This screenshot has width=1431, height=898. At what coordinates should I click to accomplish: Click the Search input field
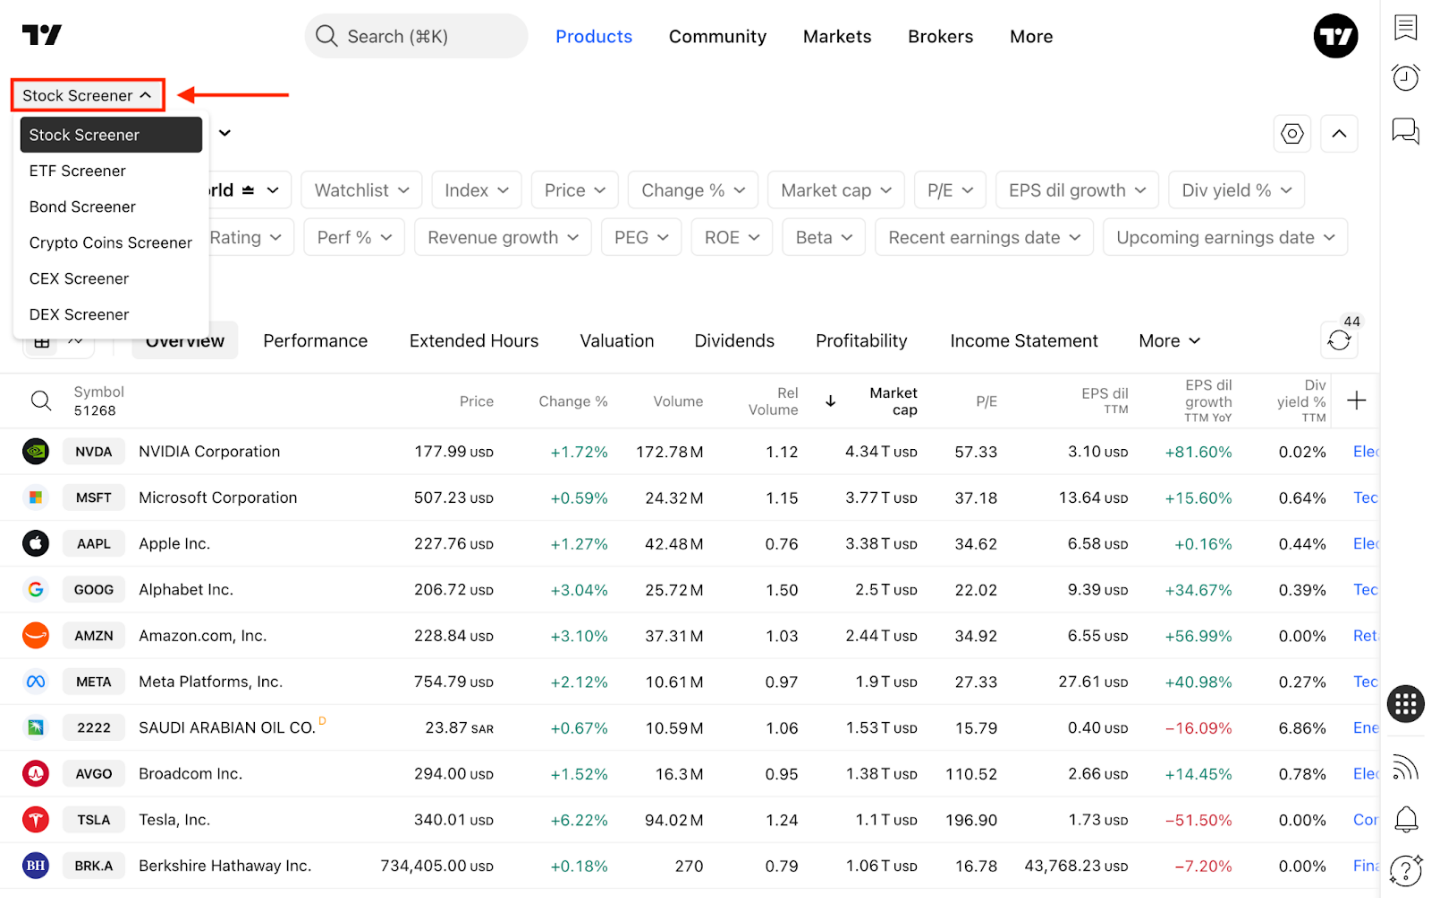point(416,36)
